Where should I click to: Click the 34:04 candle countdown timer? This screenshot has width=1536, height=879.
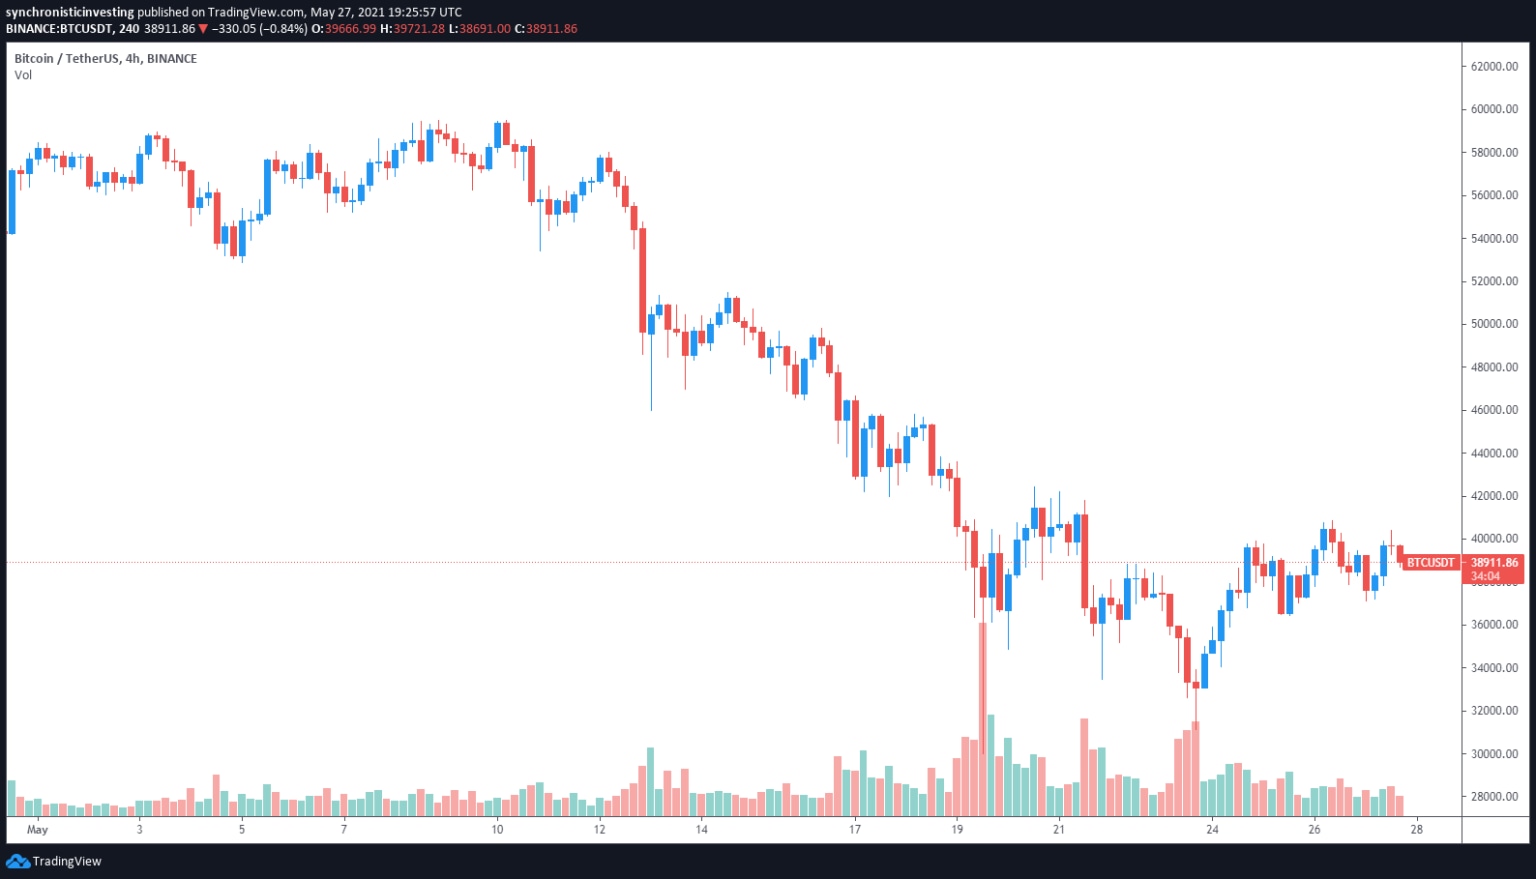click(x=1485, y=576)
